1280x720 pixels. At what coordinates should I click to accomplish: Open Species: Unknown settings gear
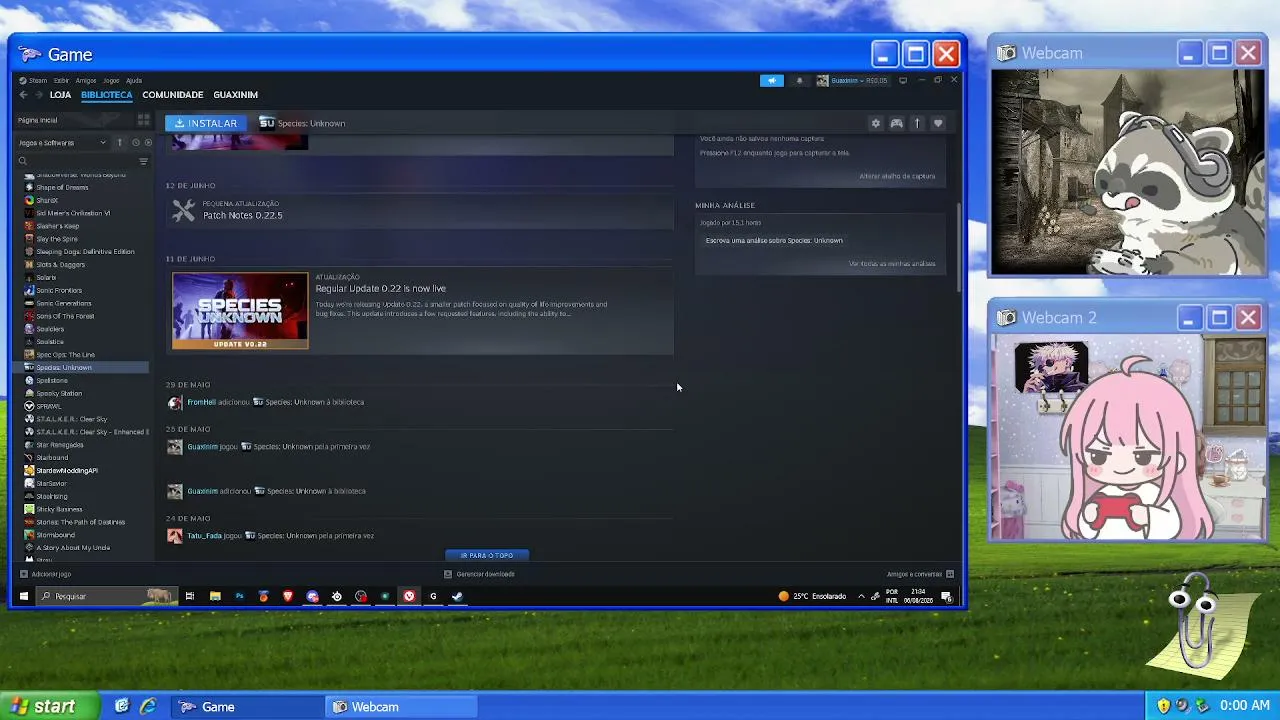876,123
